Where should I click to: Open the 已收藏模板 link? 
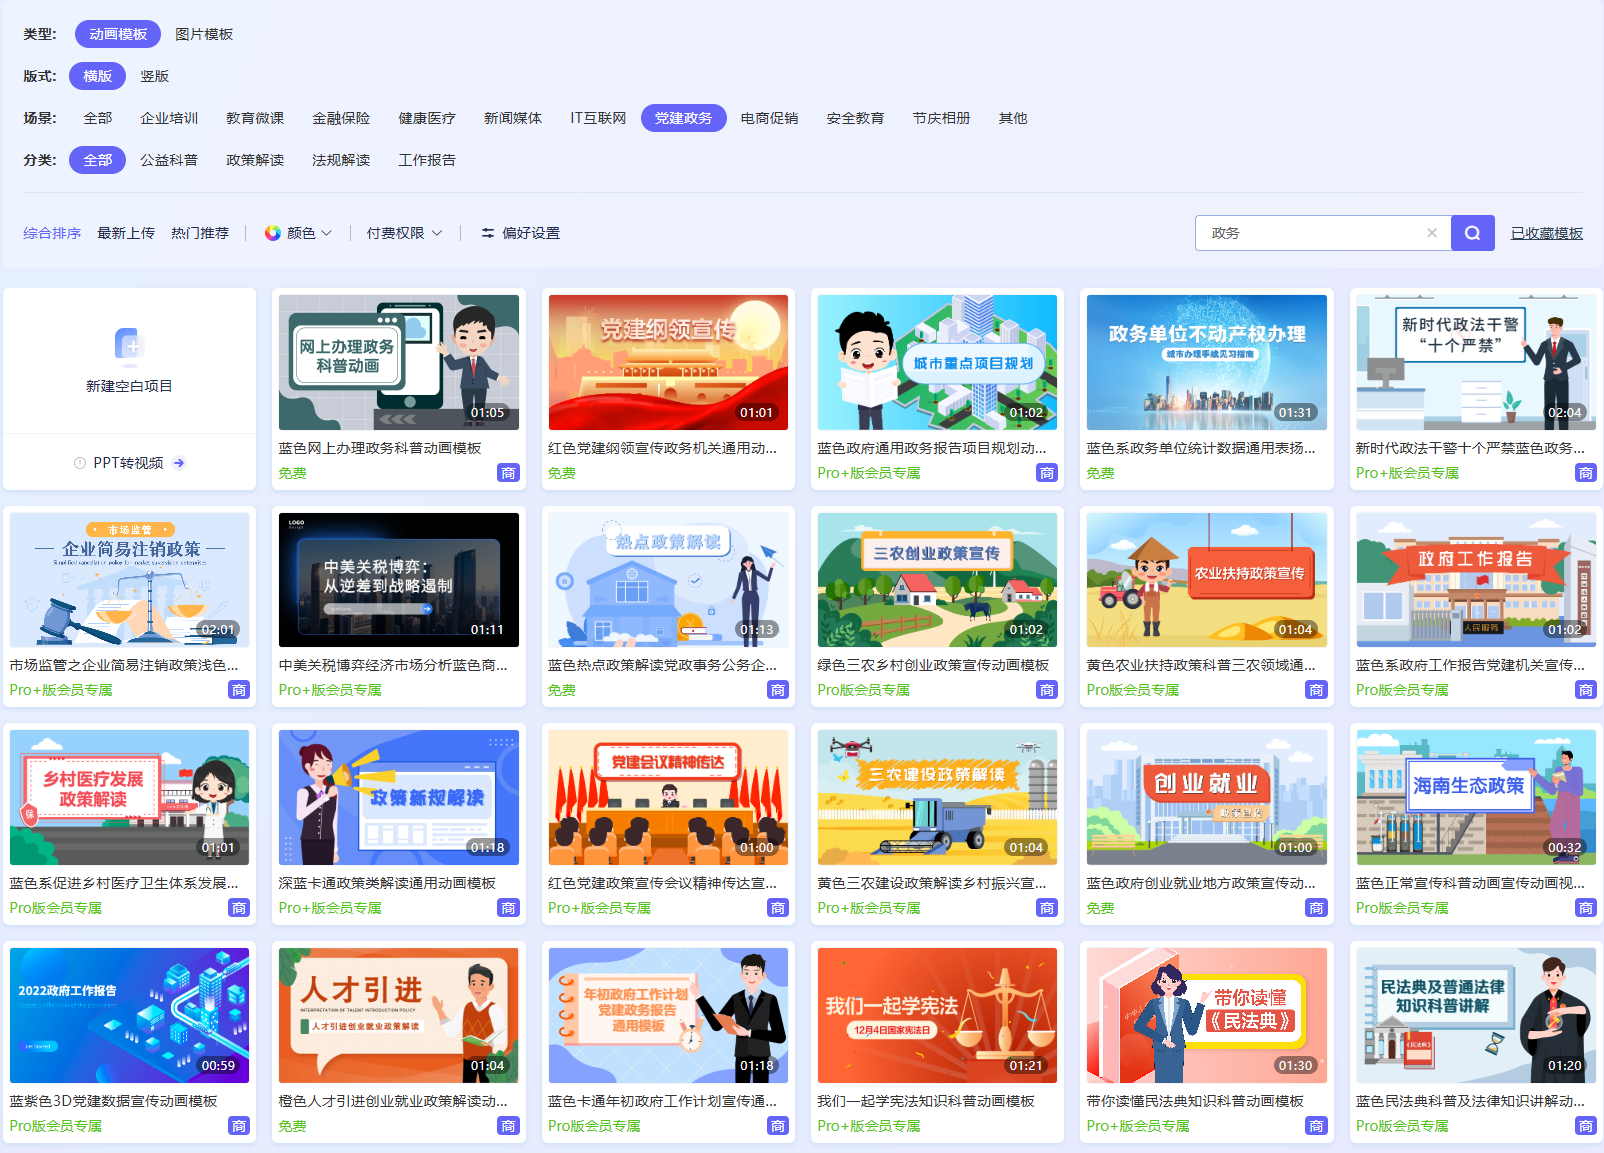[1546, 233]
